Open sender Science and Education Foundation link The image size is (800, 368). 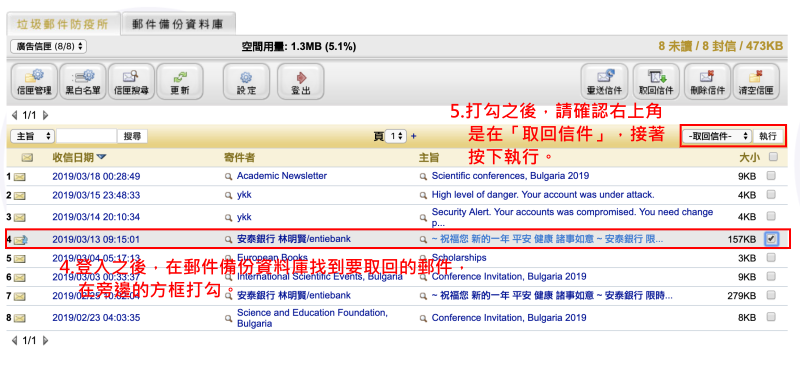(312, 318)
